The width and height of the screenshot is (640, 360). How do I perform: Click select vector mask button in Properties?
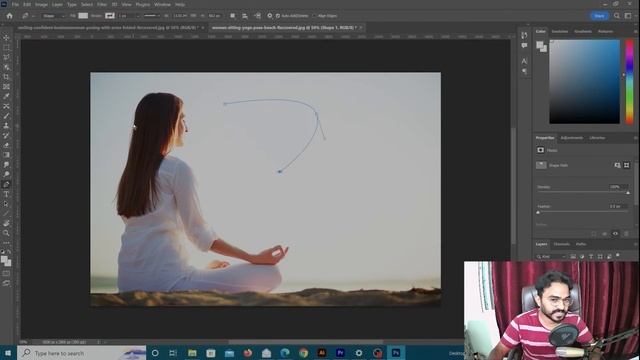pyautogui.click(x=627, y=165)
